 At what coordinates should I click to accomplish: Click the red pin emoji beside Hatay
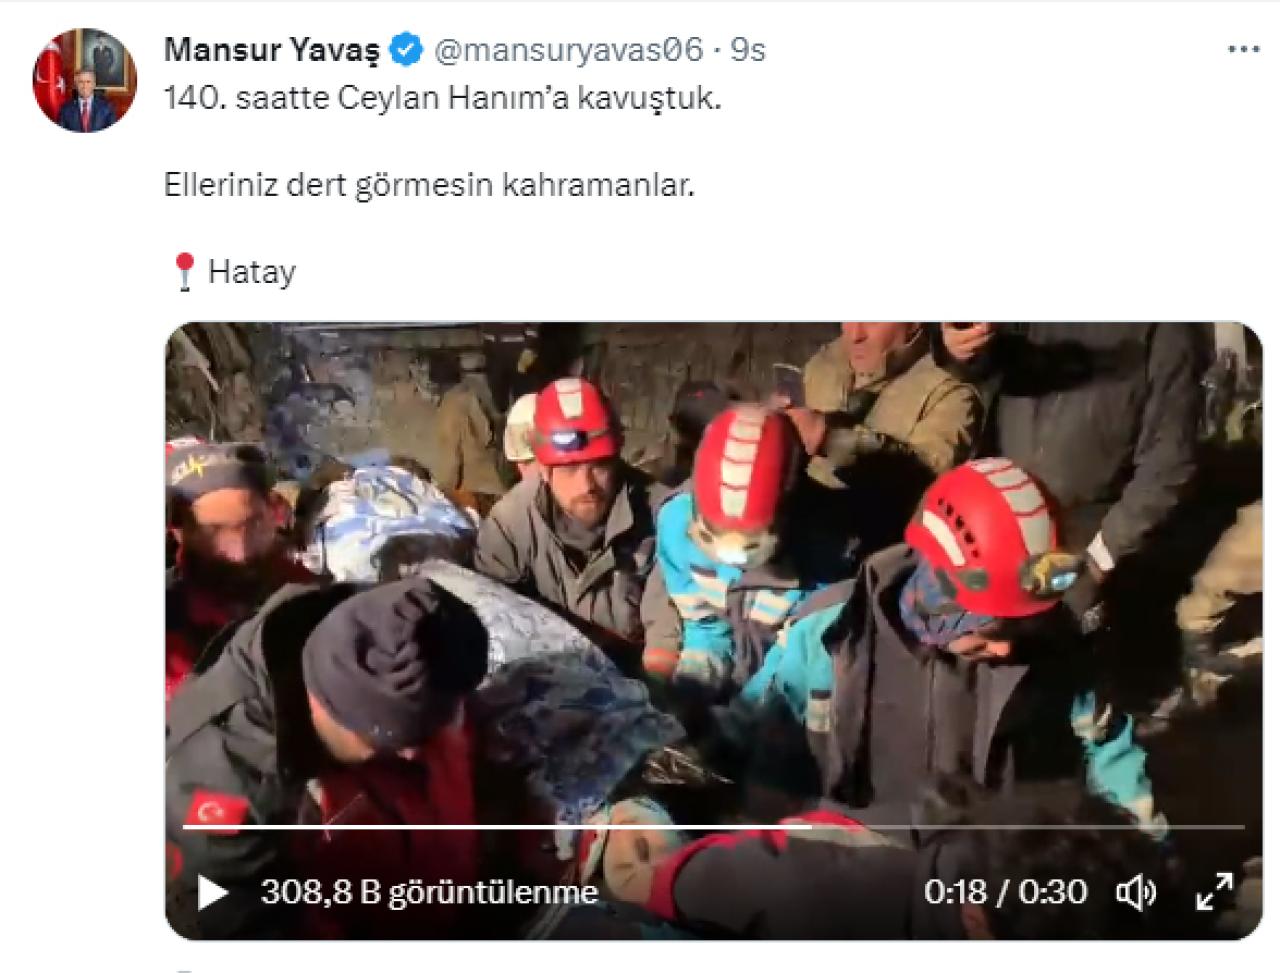[x=184, y=271]
